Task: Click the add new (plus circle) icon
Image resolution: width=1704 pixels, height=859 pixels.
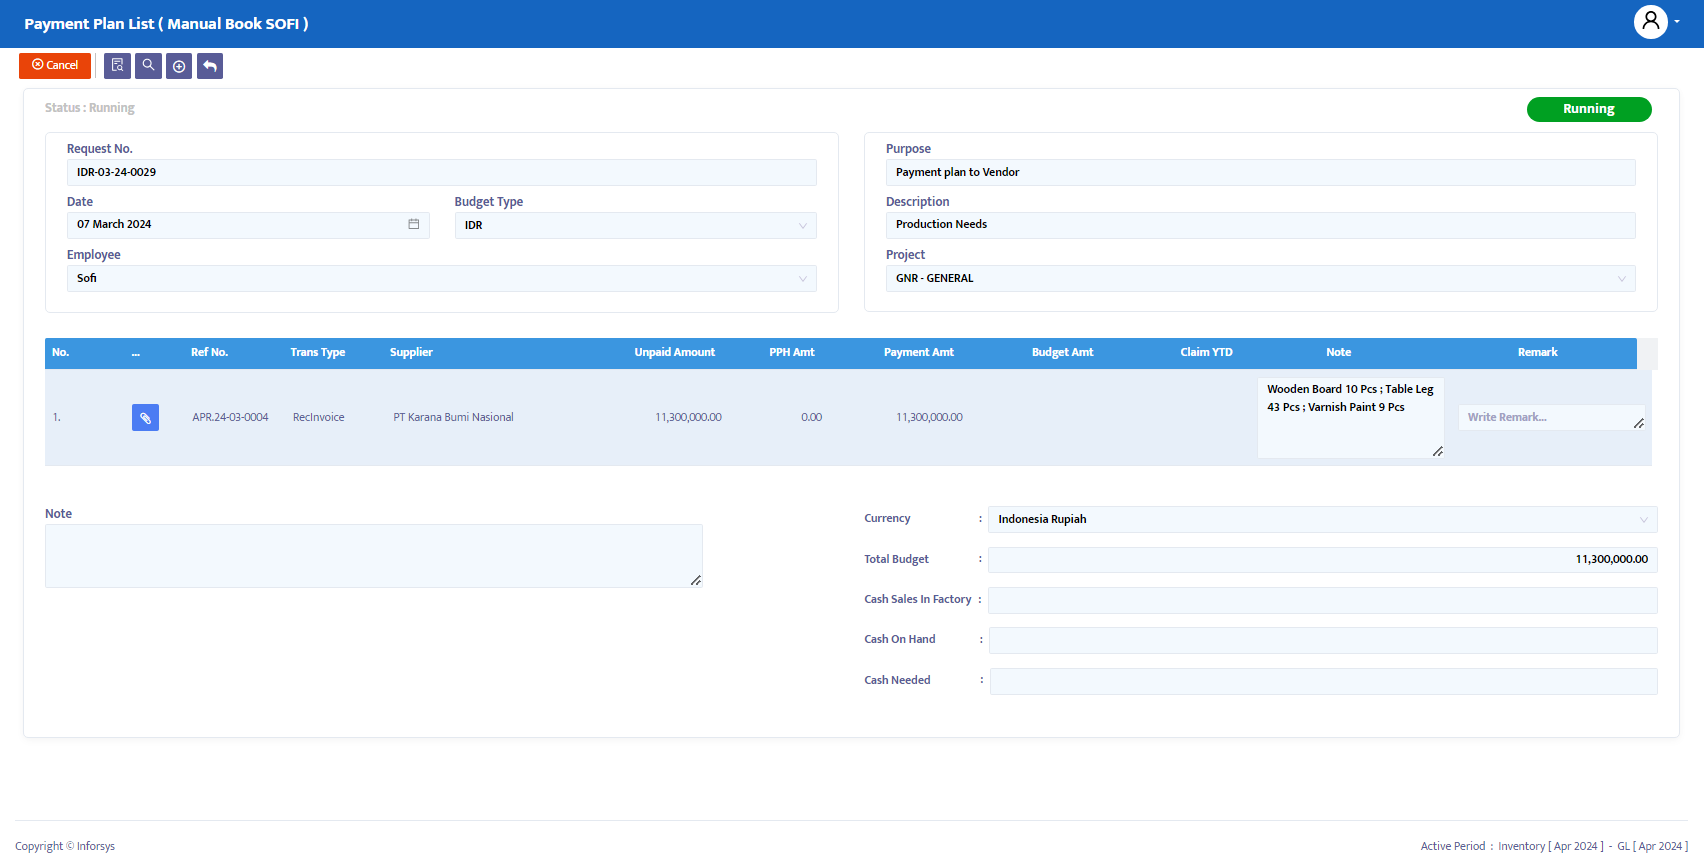Action: (x=179, y=66)
